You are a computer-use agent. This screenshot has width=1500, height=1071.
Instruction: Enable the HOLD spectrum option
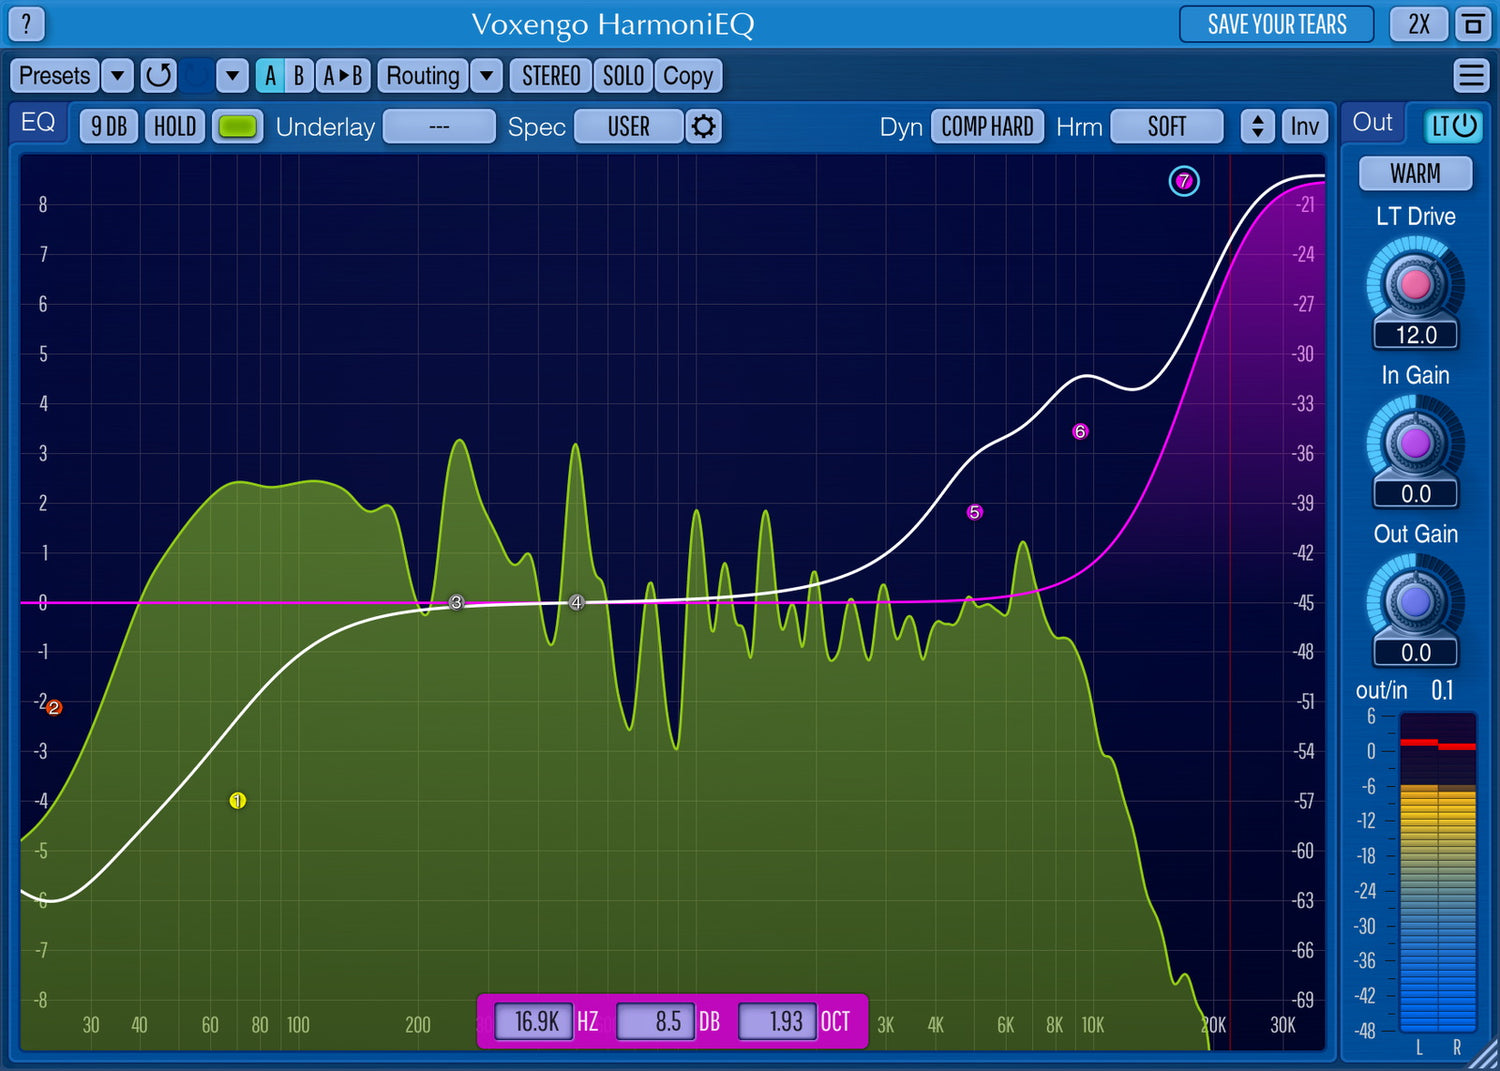coord(175,127)
